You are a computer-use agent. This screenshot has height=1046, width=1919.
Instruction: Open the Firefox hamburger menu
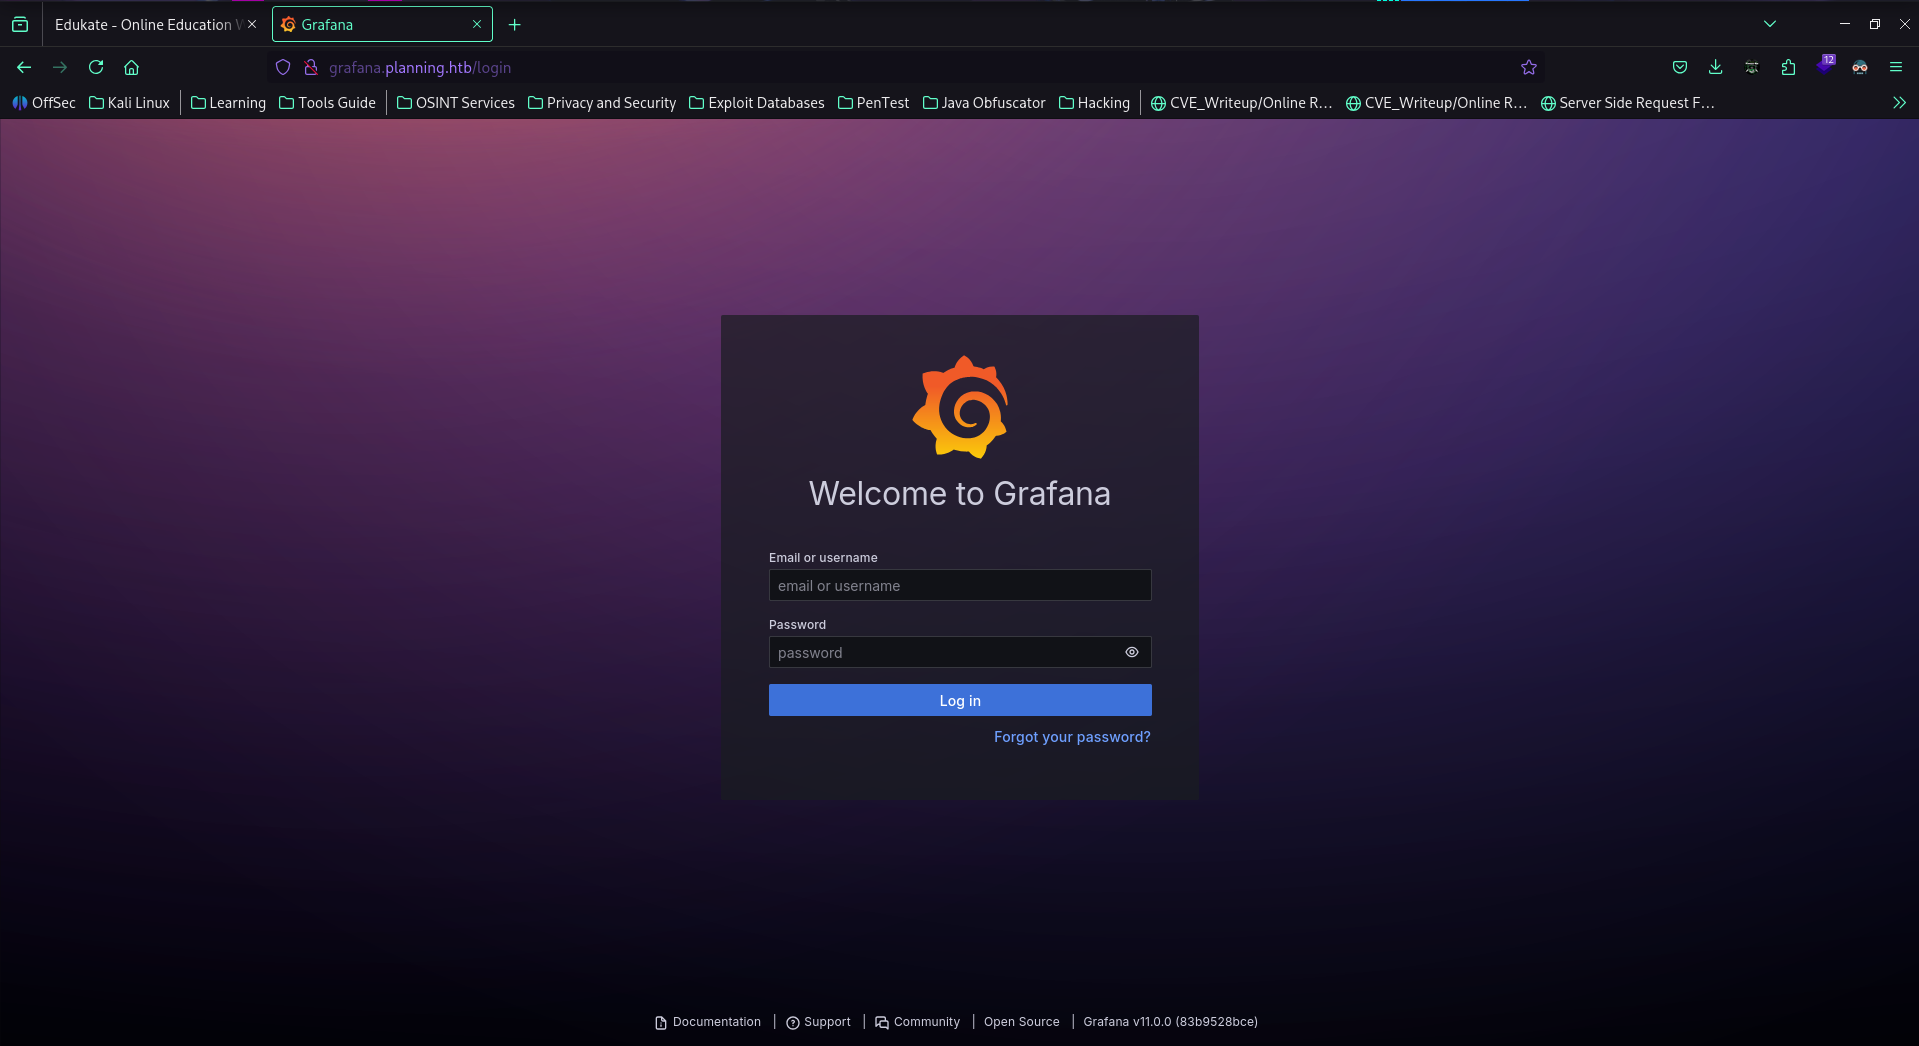click(x=1895, y=67)
